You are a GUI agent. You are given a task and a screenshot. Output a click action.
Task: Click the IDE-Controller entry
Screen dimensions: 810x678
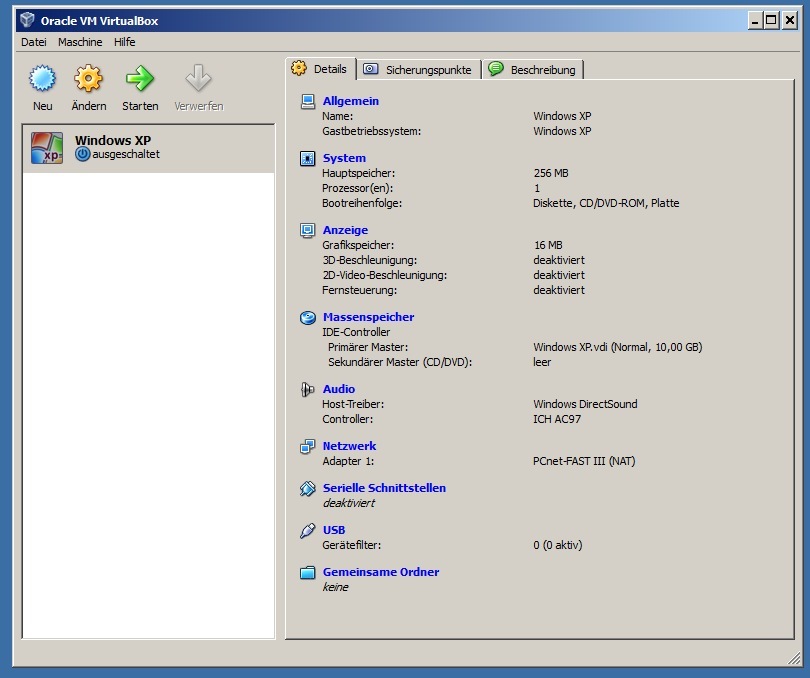(x=356, y=332)
